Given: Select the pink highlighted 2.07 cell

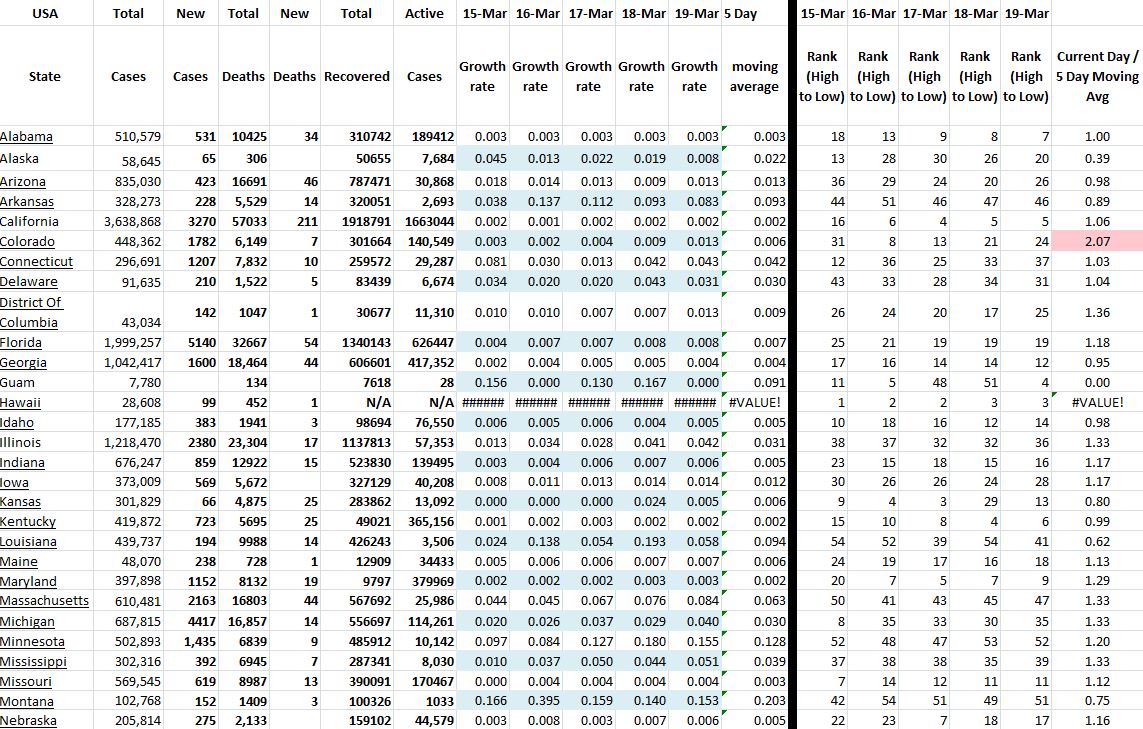Looking at the screenshot, I should [1097, 242].
